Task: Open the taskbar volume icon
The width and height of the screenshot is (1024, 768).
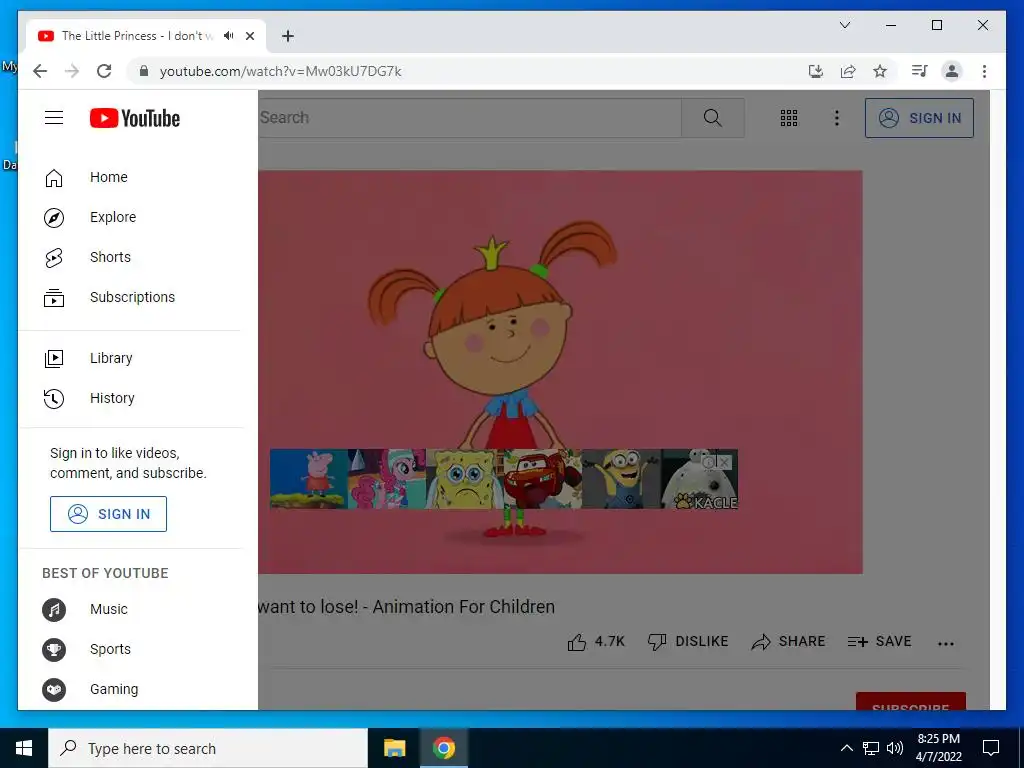Action: click(895, 748)
